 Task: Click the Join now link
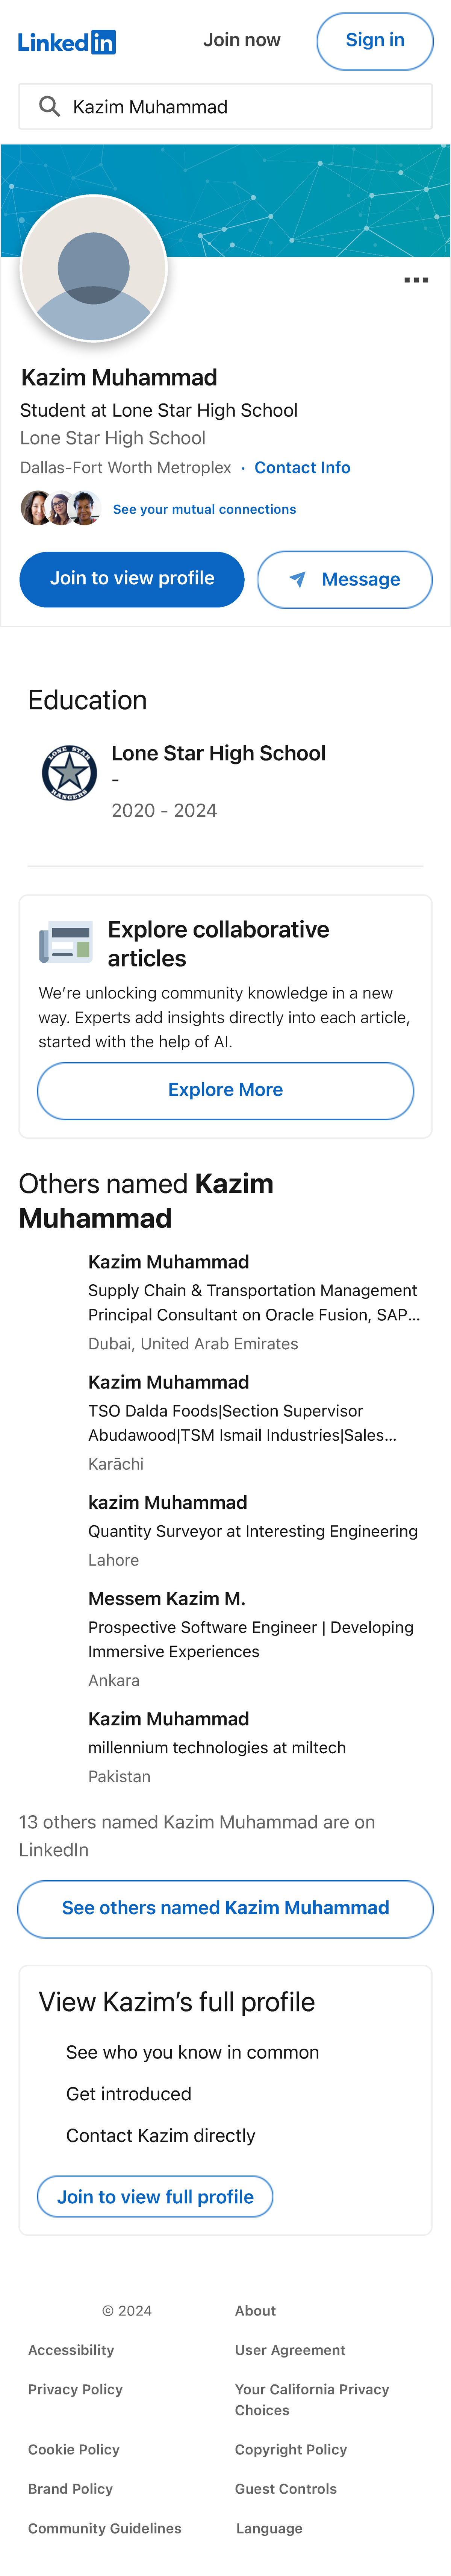click(x=242, y=40)
